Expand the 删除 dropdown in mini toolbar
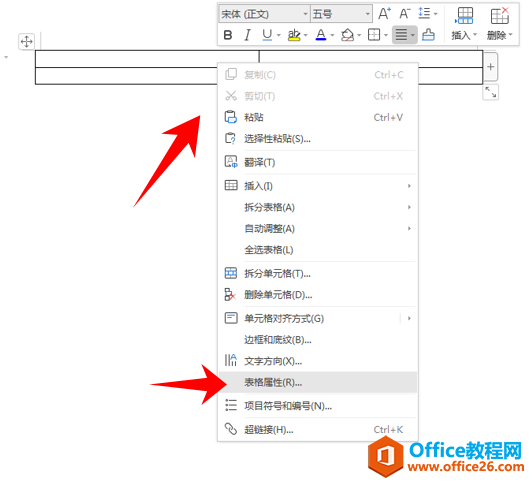The height and width of the screenshot is (484, 531). 510,35
